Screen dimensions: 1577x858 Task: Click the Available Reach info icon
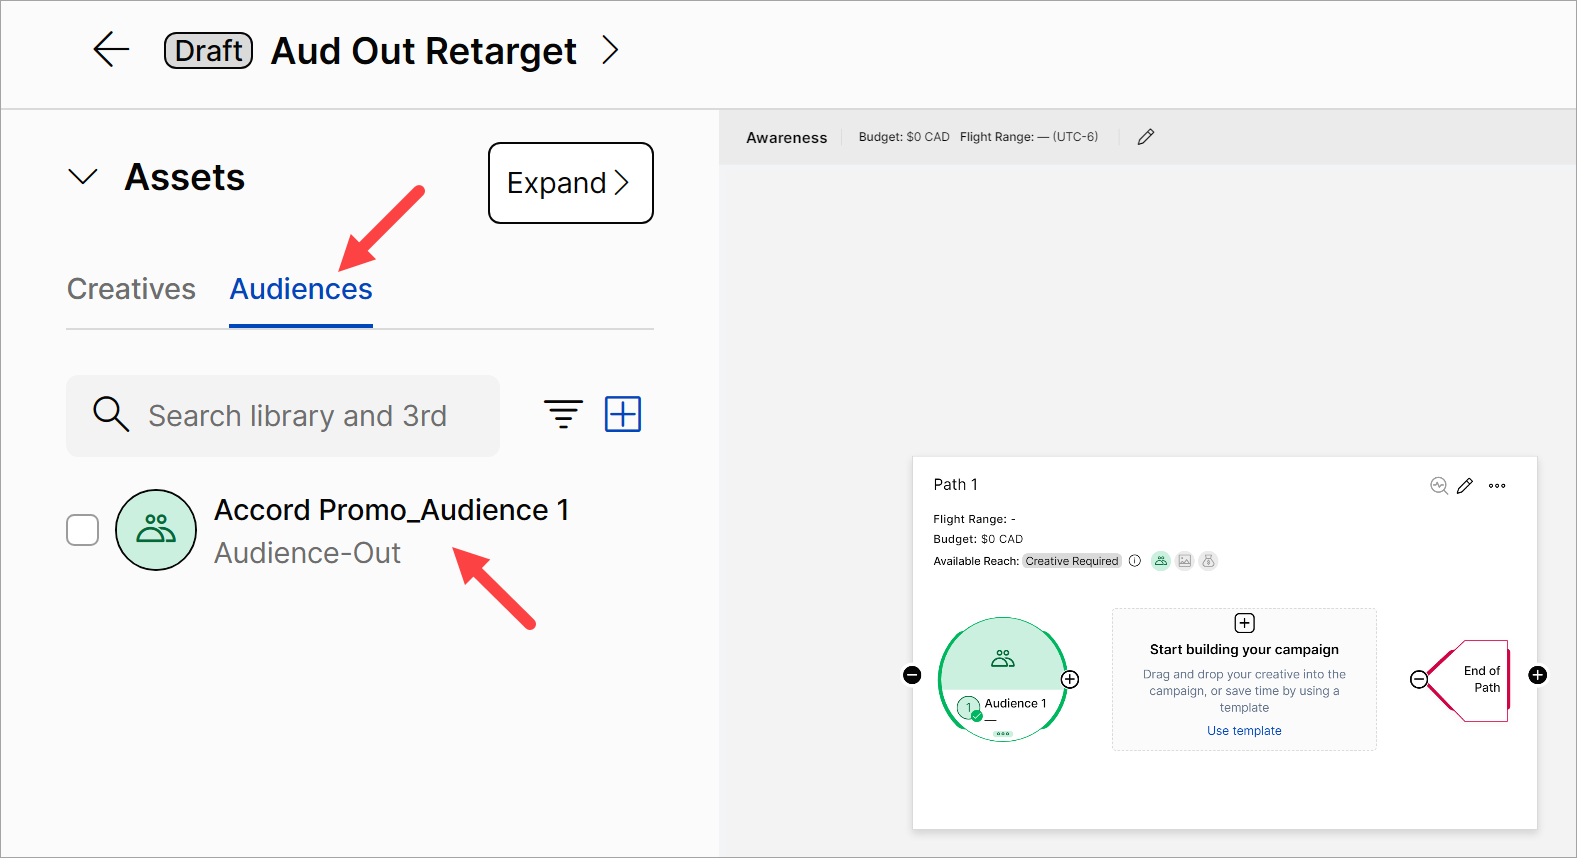click(1135, 561)
